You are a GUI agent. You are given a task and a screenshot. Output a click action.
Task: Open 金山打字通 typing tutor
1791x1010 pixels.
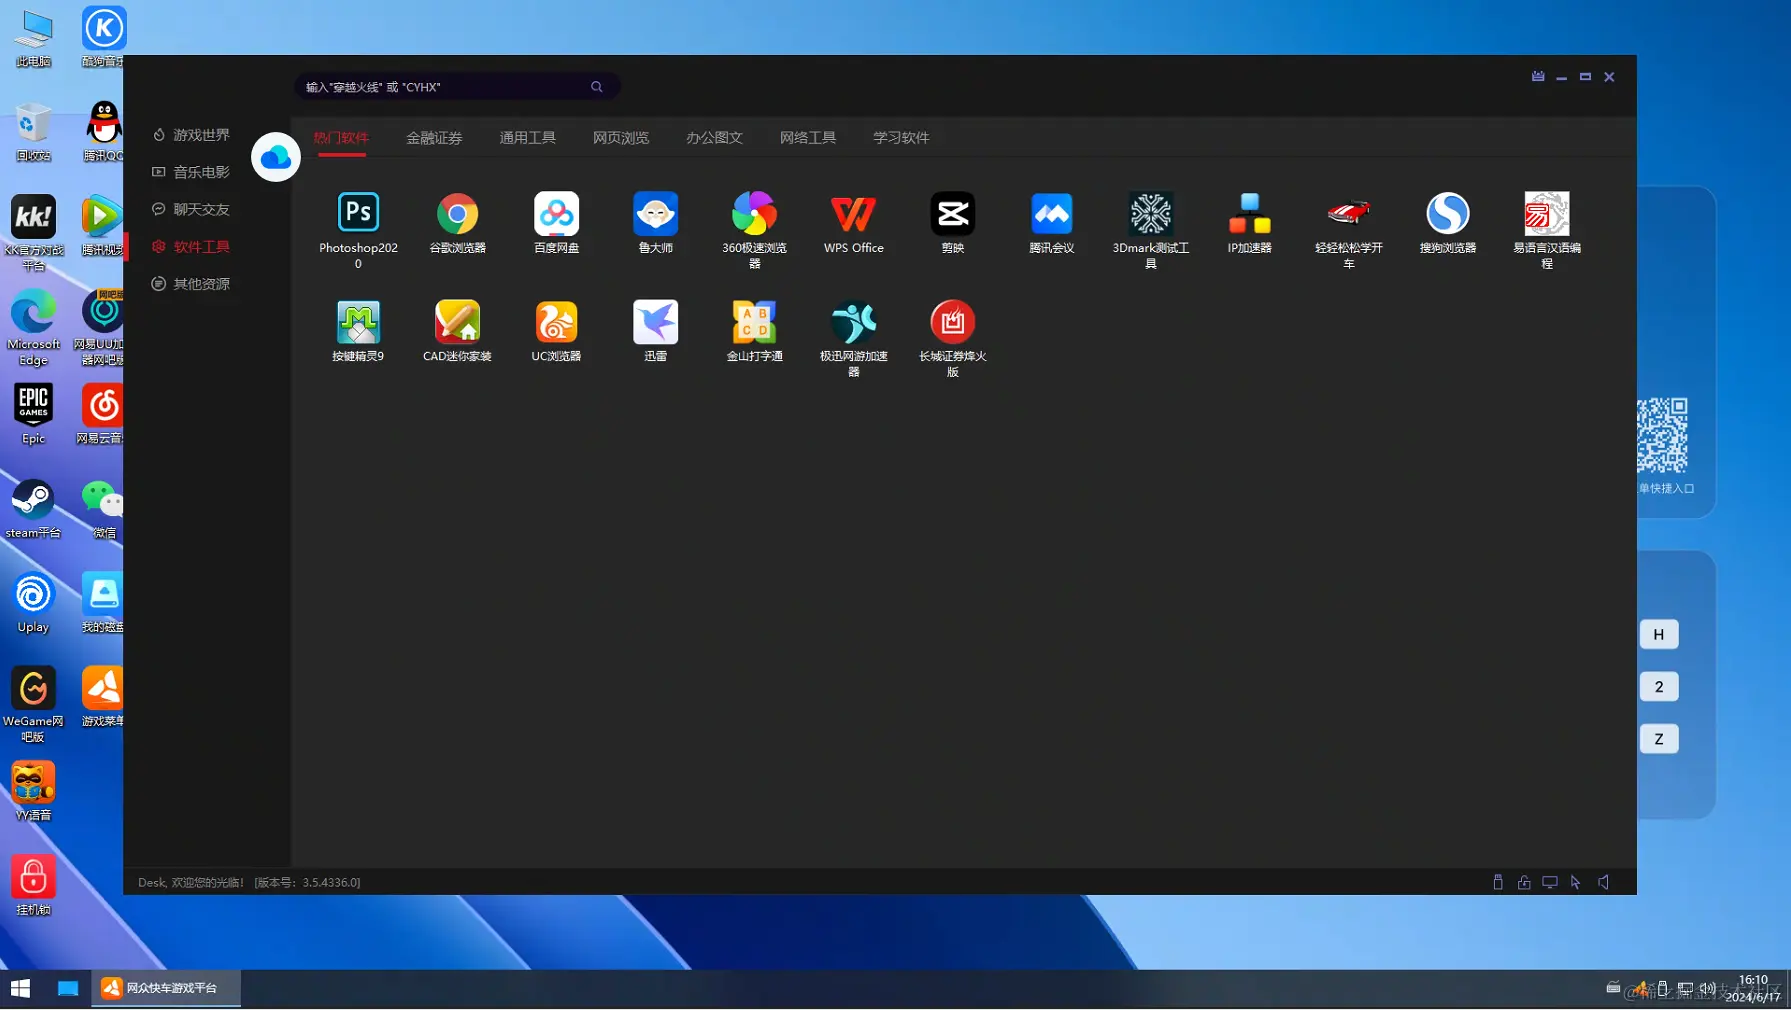point(754,320)
